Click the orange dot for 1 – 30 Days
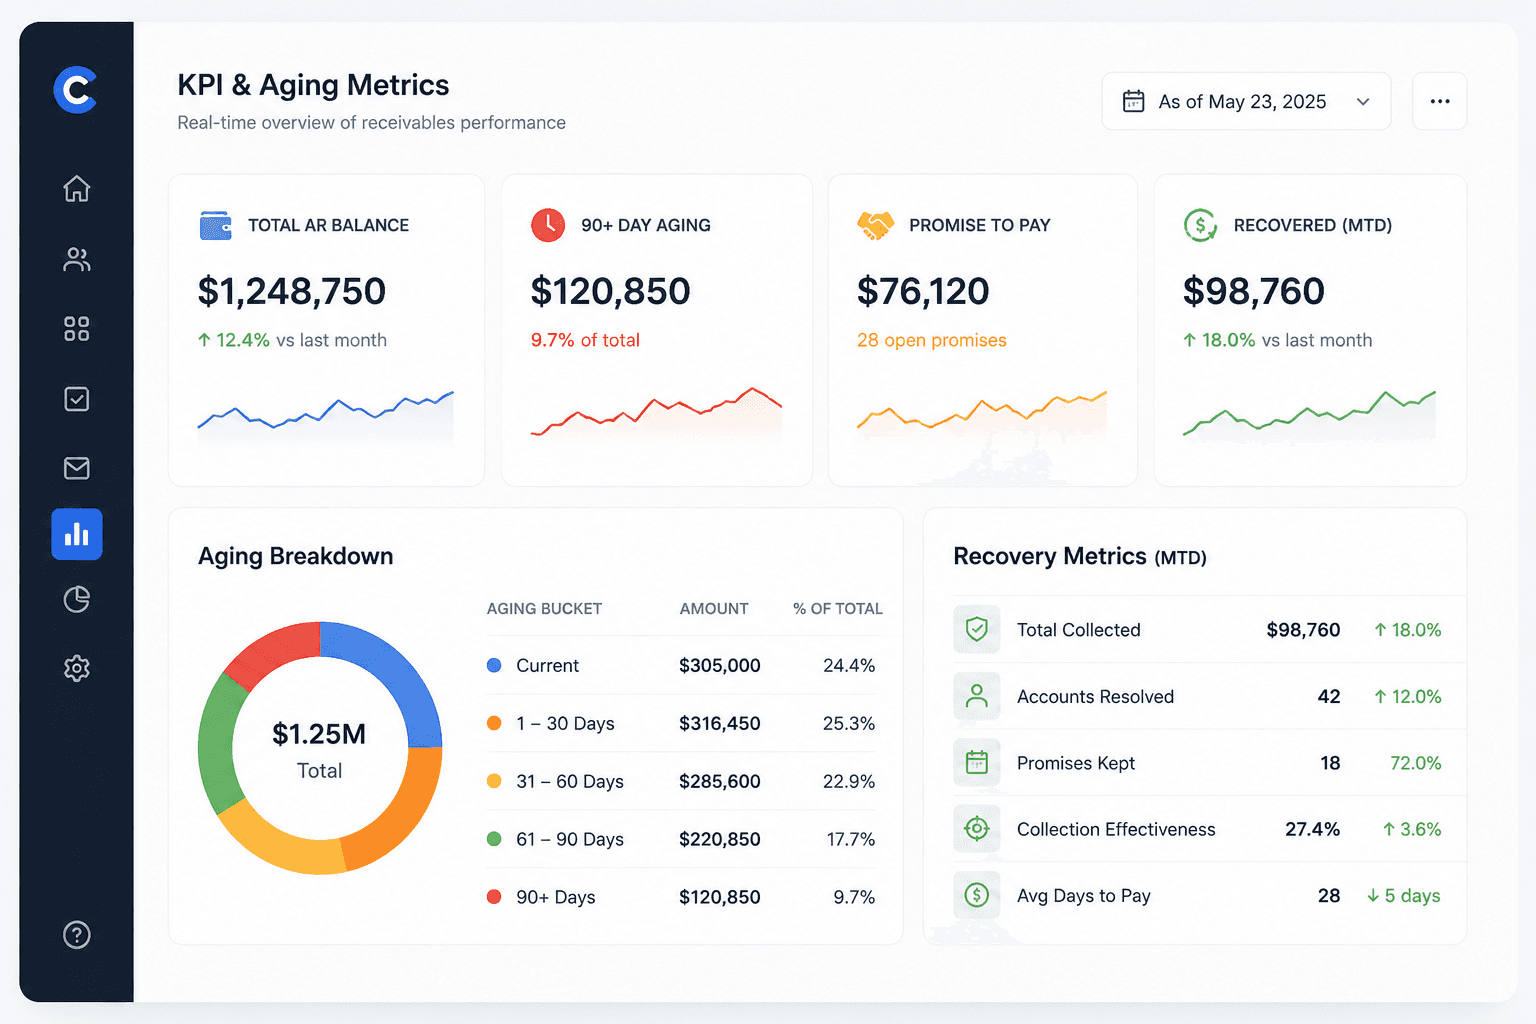The width and height of the screenshot is (1536, 1024). pyautogui.click(x=494, y=723)
